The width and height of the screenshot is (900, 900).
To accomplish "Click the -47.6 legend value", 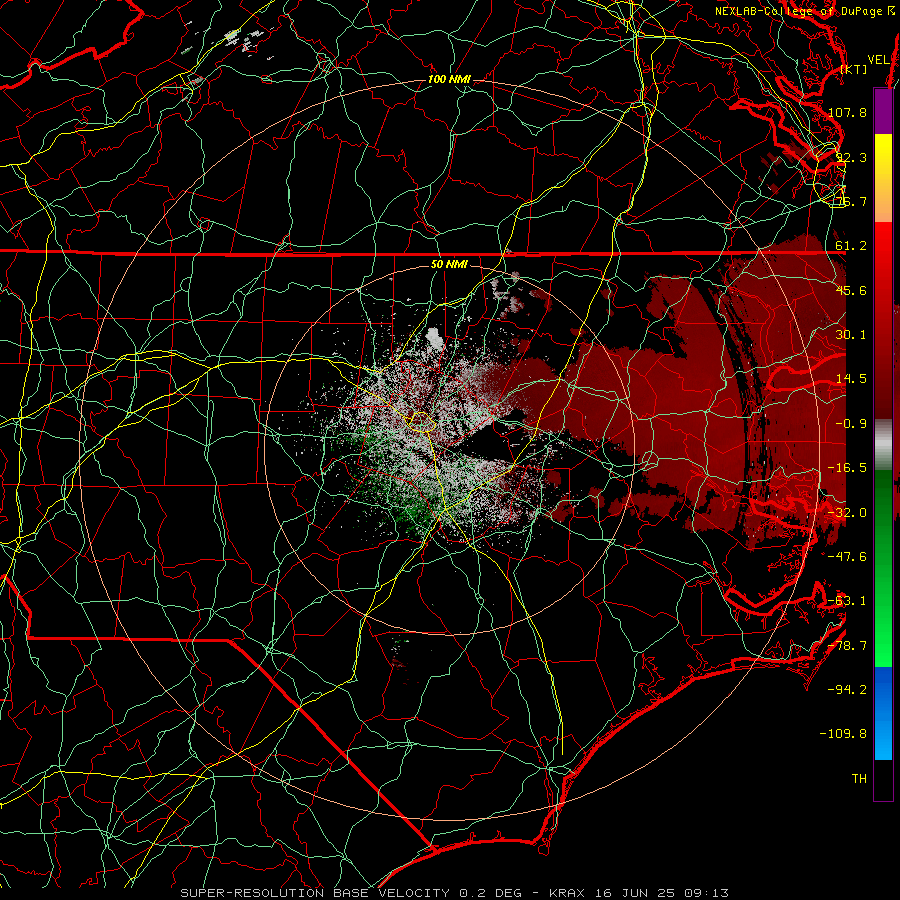I will point(847,557).
